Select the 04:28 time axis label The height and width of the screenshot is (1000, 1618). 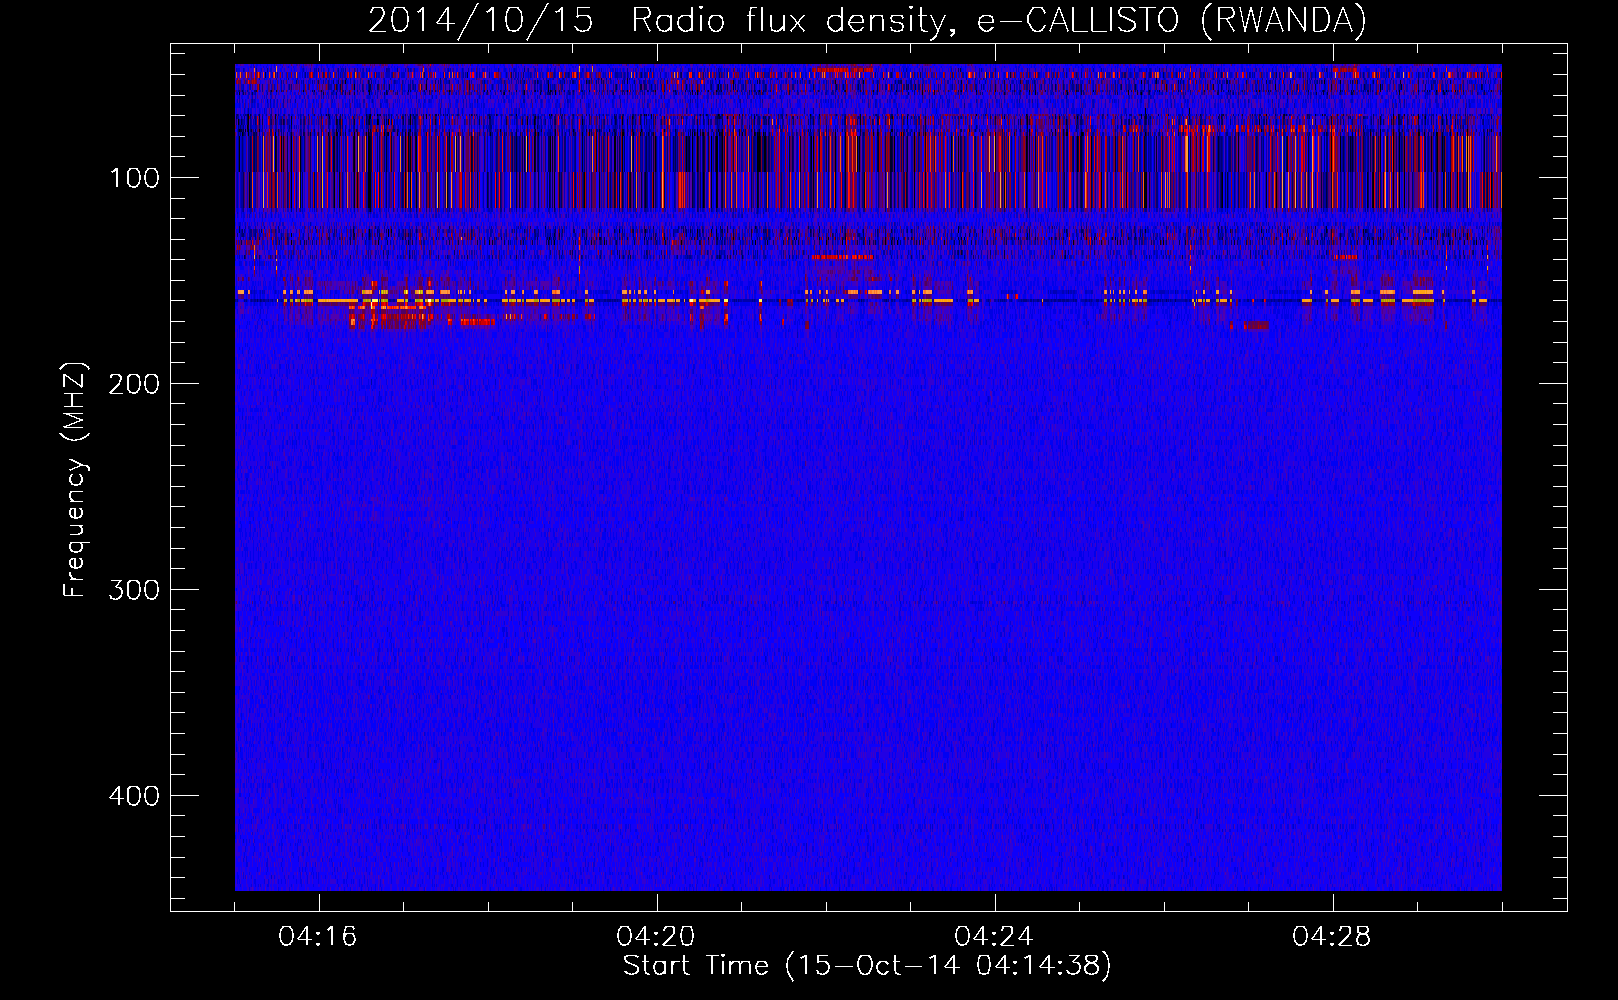click(x=1332, y=937)
